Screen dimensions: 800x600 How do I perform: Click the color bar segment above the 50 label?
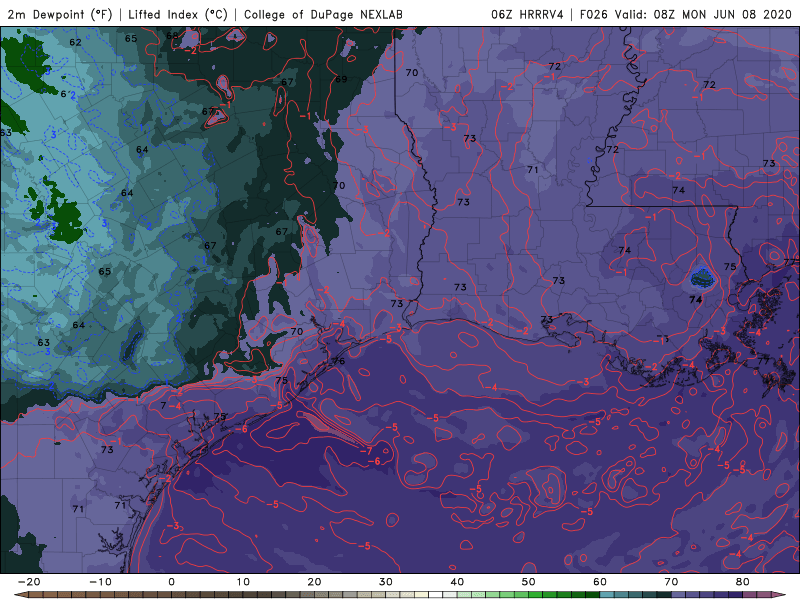coord(536,595)
